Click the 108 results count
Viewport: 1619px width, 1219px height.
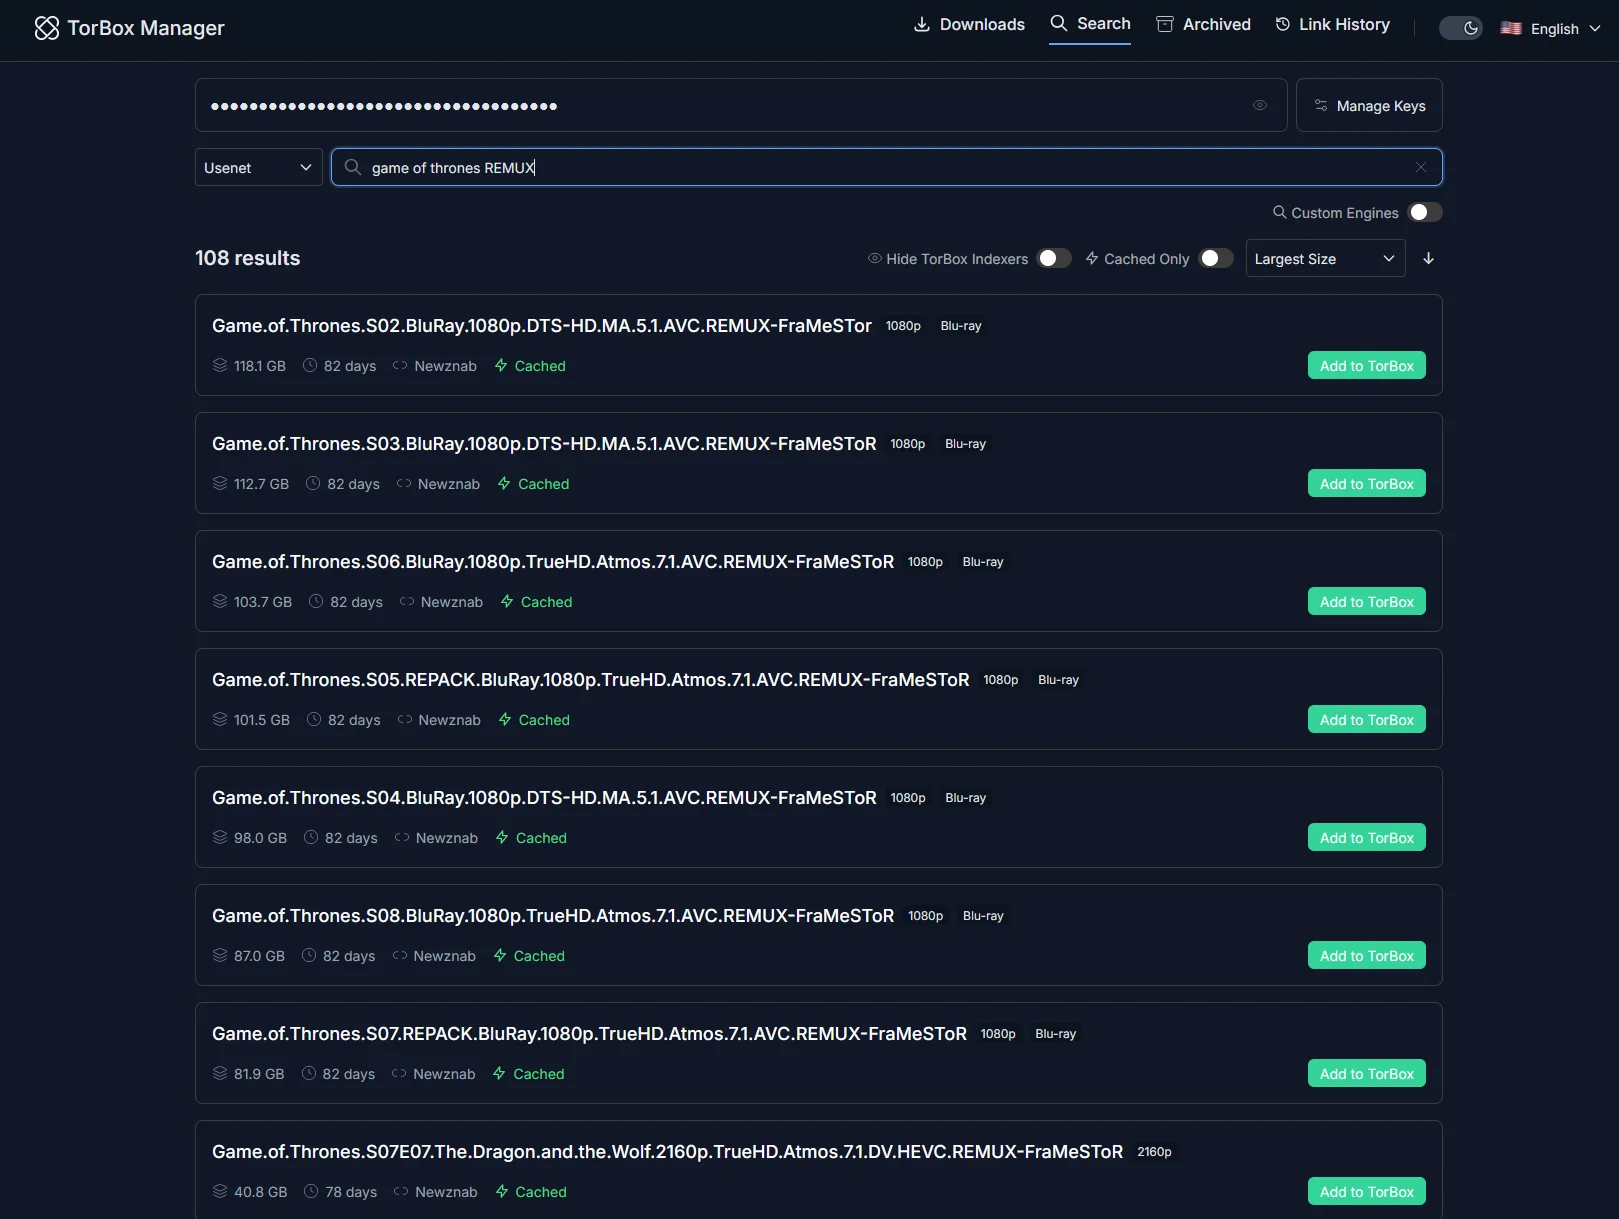tap(248, 258)
